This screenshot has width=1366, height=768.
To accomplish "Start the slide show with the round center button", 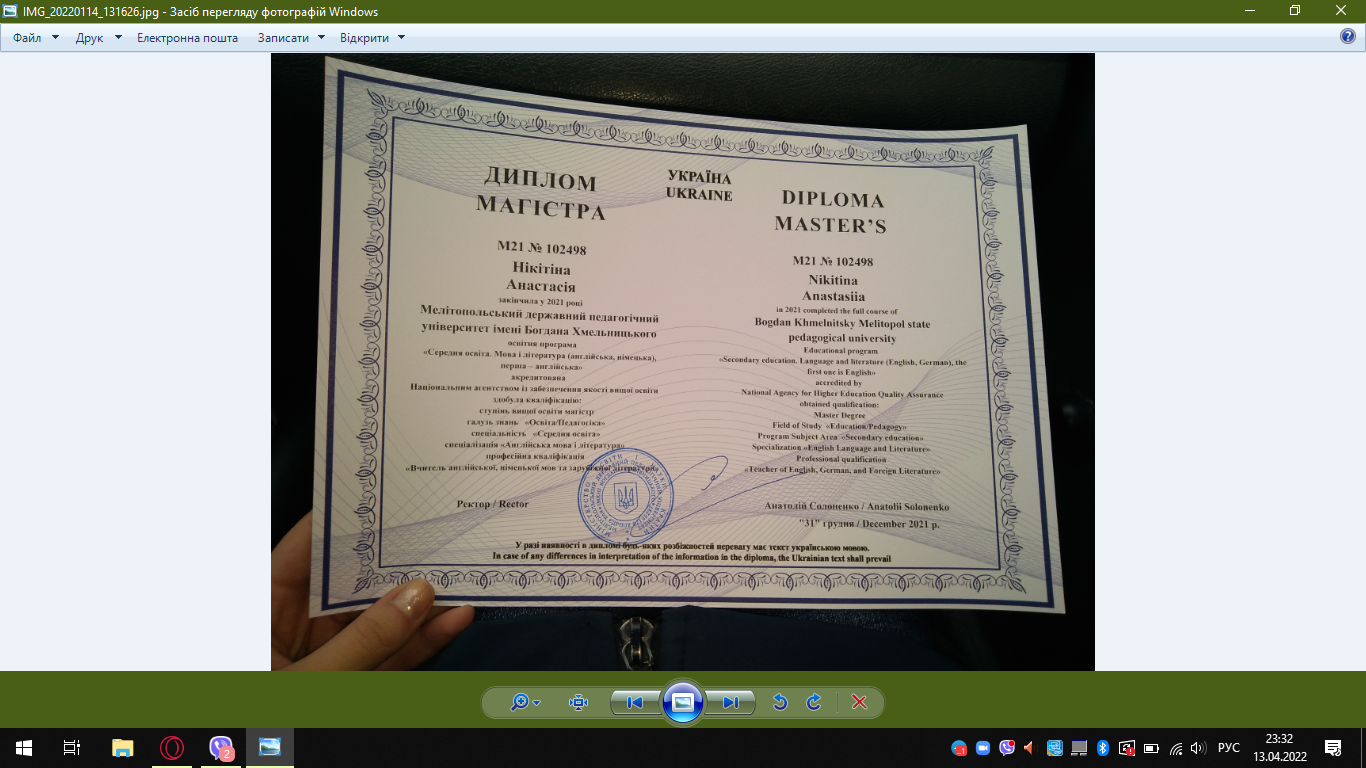I will pos(683,702).
